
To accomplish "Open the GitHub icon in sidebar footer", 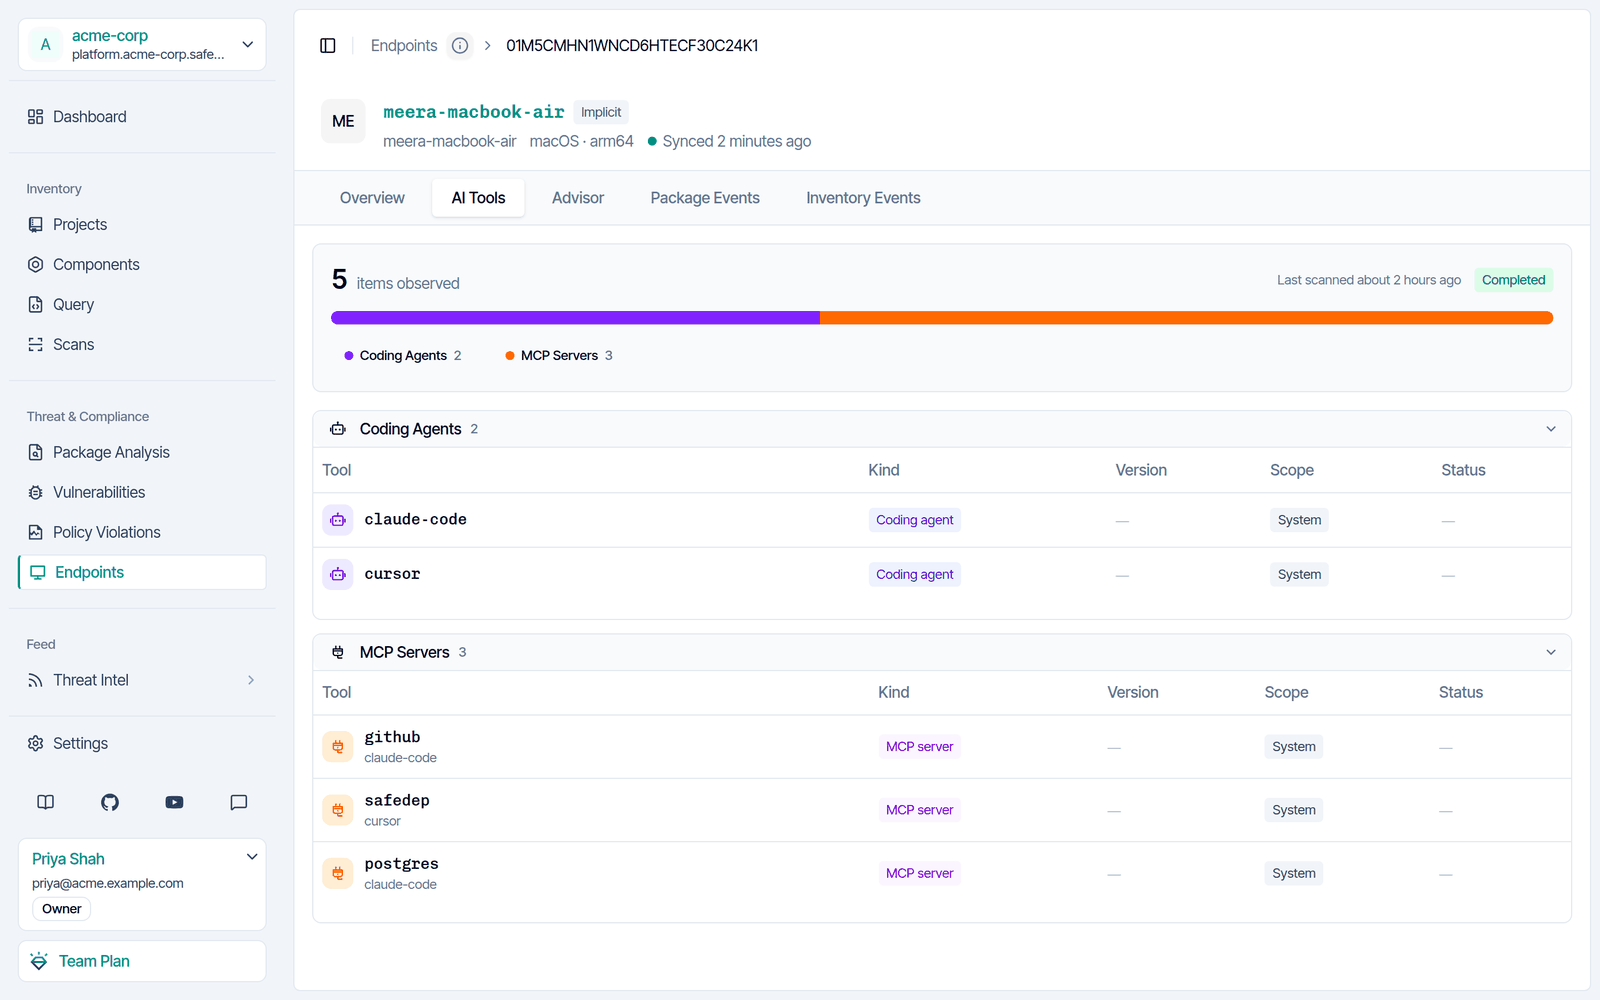I will tap(110, 802).
